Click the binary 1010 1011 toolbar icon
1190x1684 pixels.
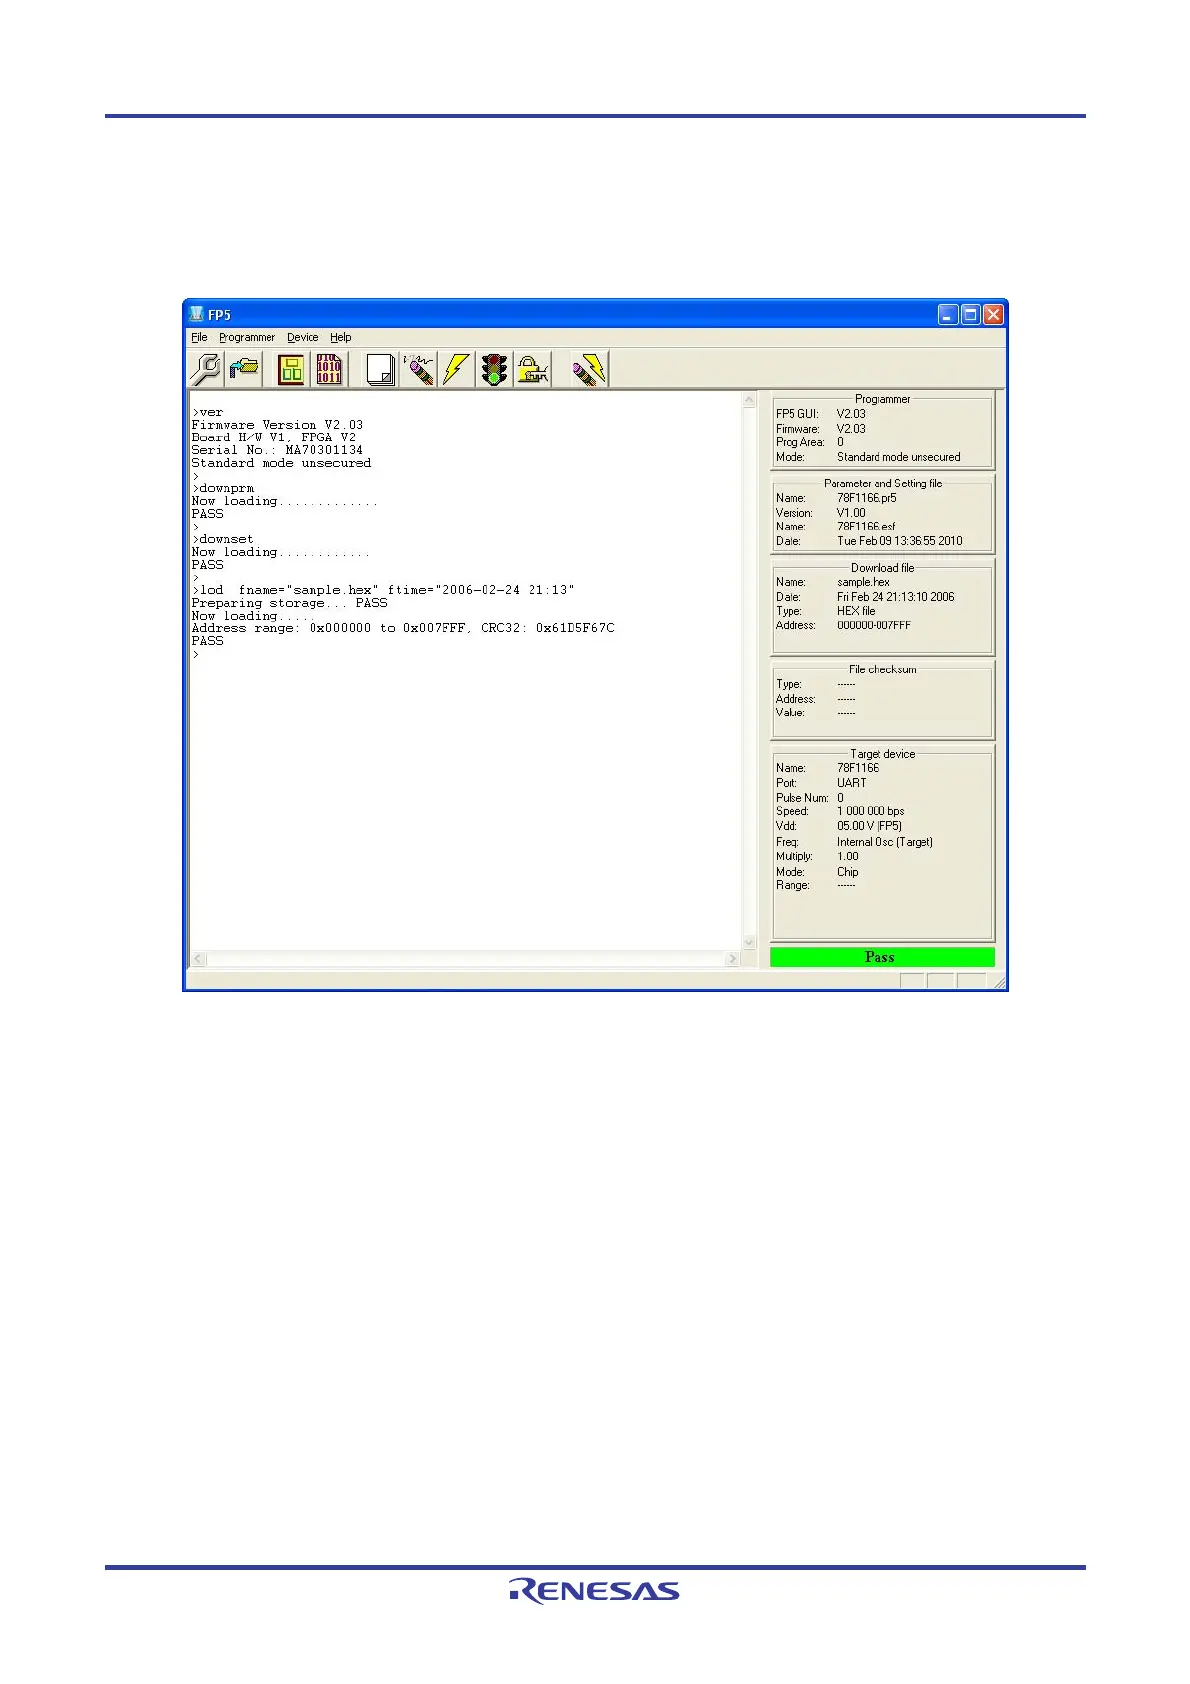pyautogui.click(x=329, y=370)
